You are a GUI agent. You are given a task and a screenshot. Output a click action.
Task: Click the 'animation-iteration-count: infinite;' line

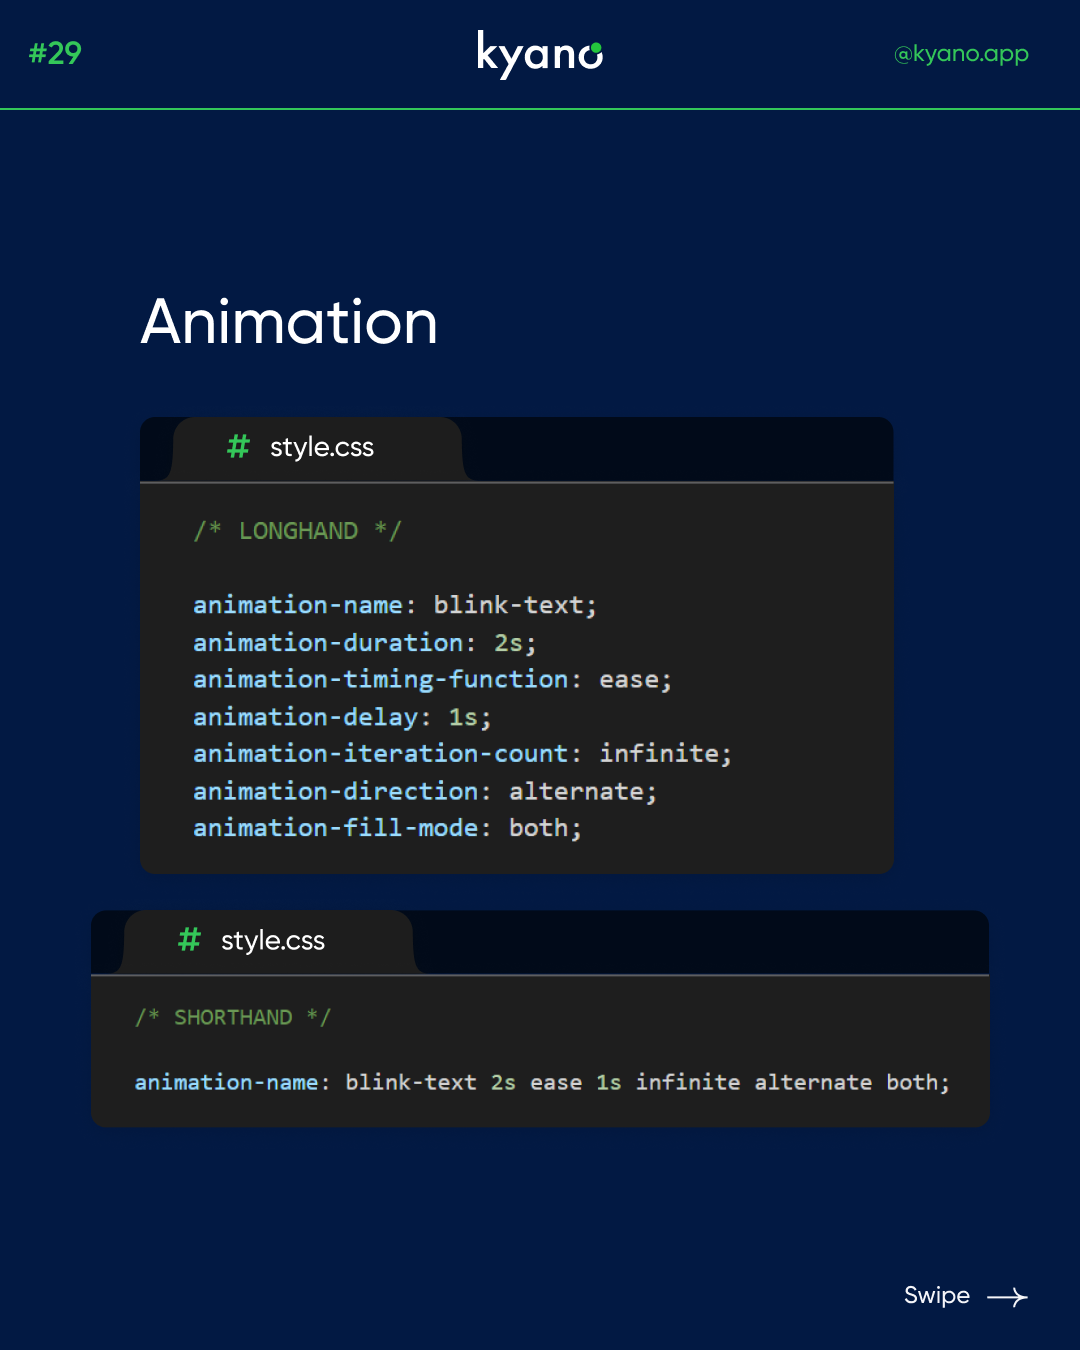[x=463, y=754]
